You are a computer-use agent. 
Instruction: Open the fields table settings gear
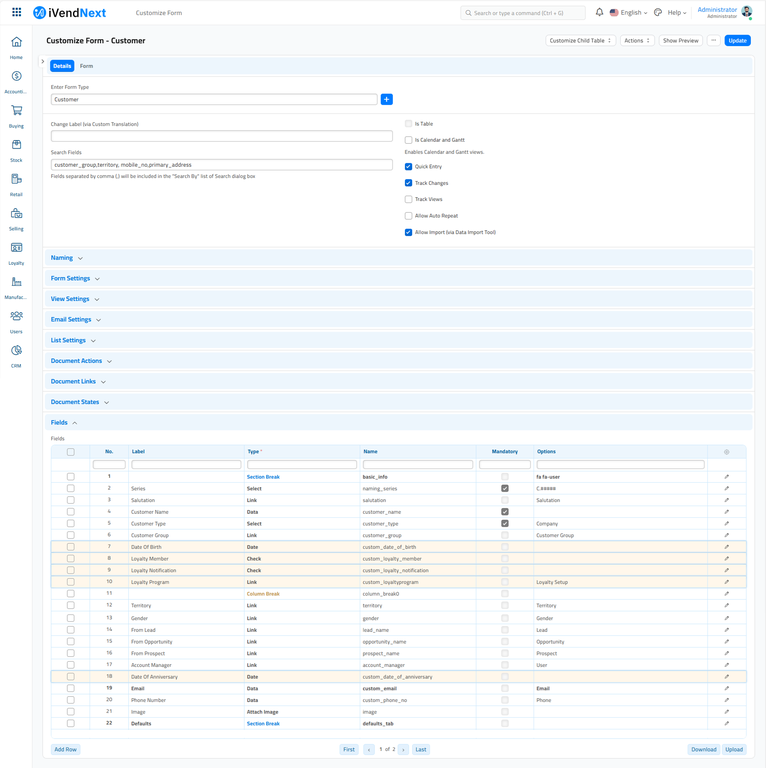[726, 452]
